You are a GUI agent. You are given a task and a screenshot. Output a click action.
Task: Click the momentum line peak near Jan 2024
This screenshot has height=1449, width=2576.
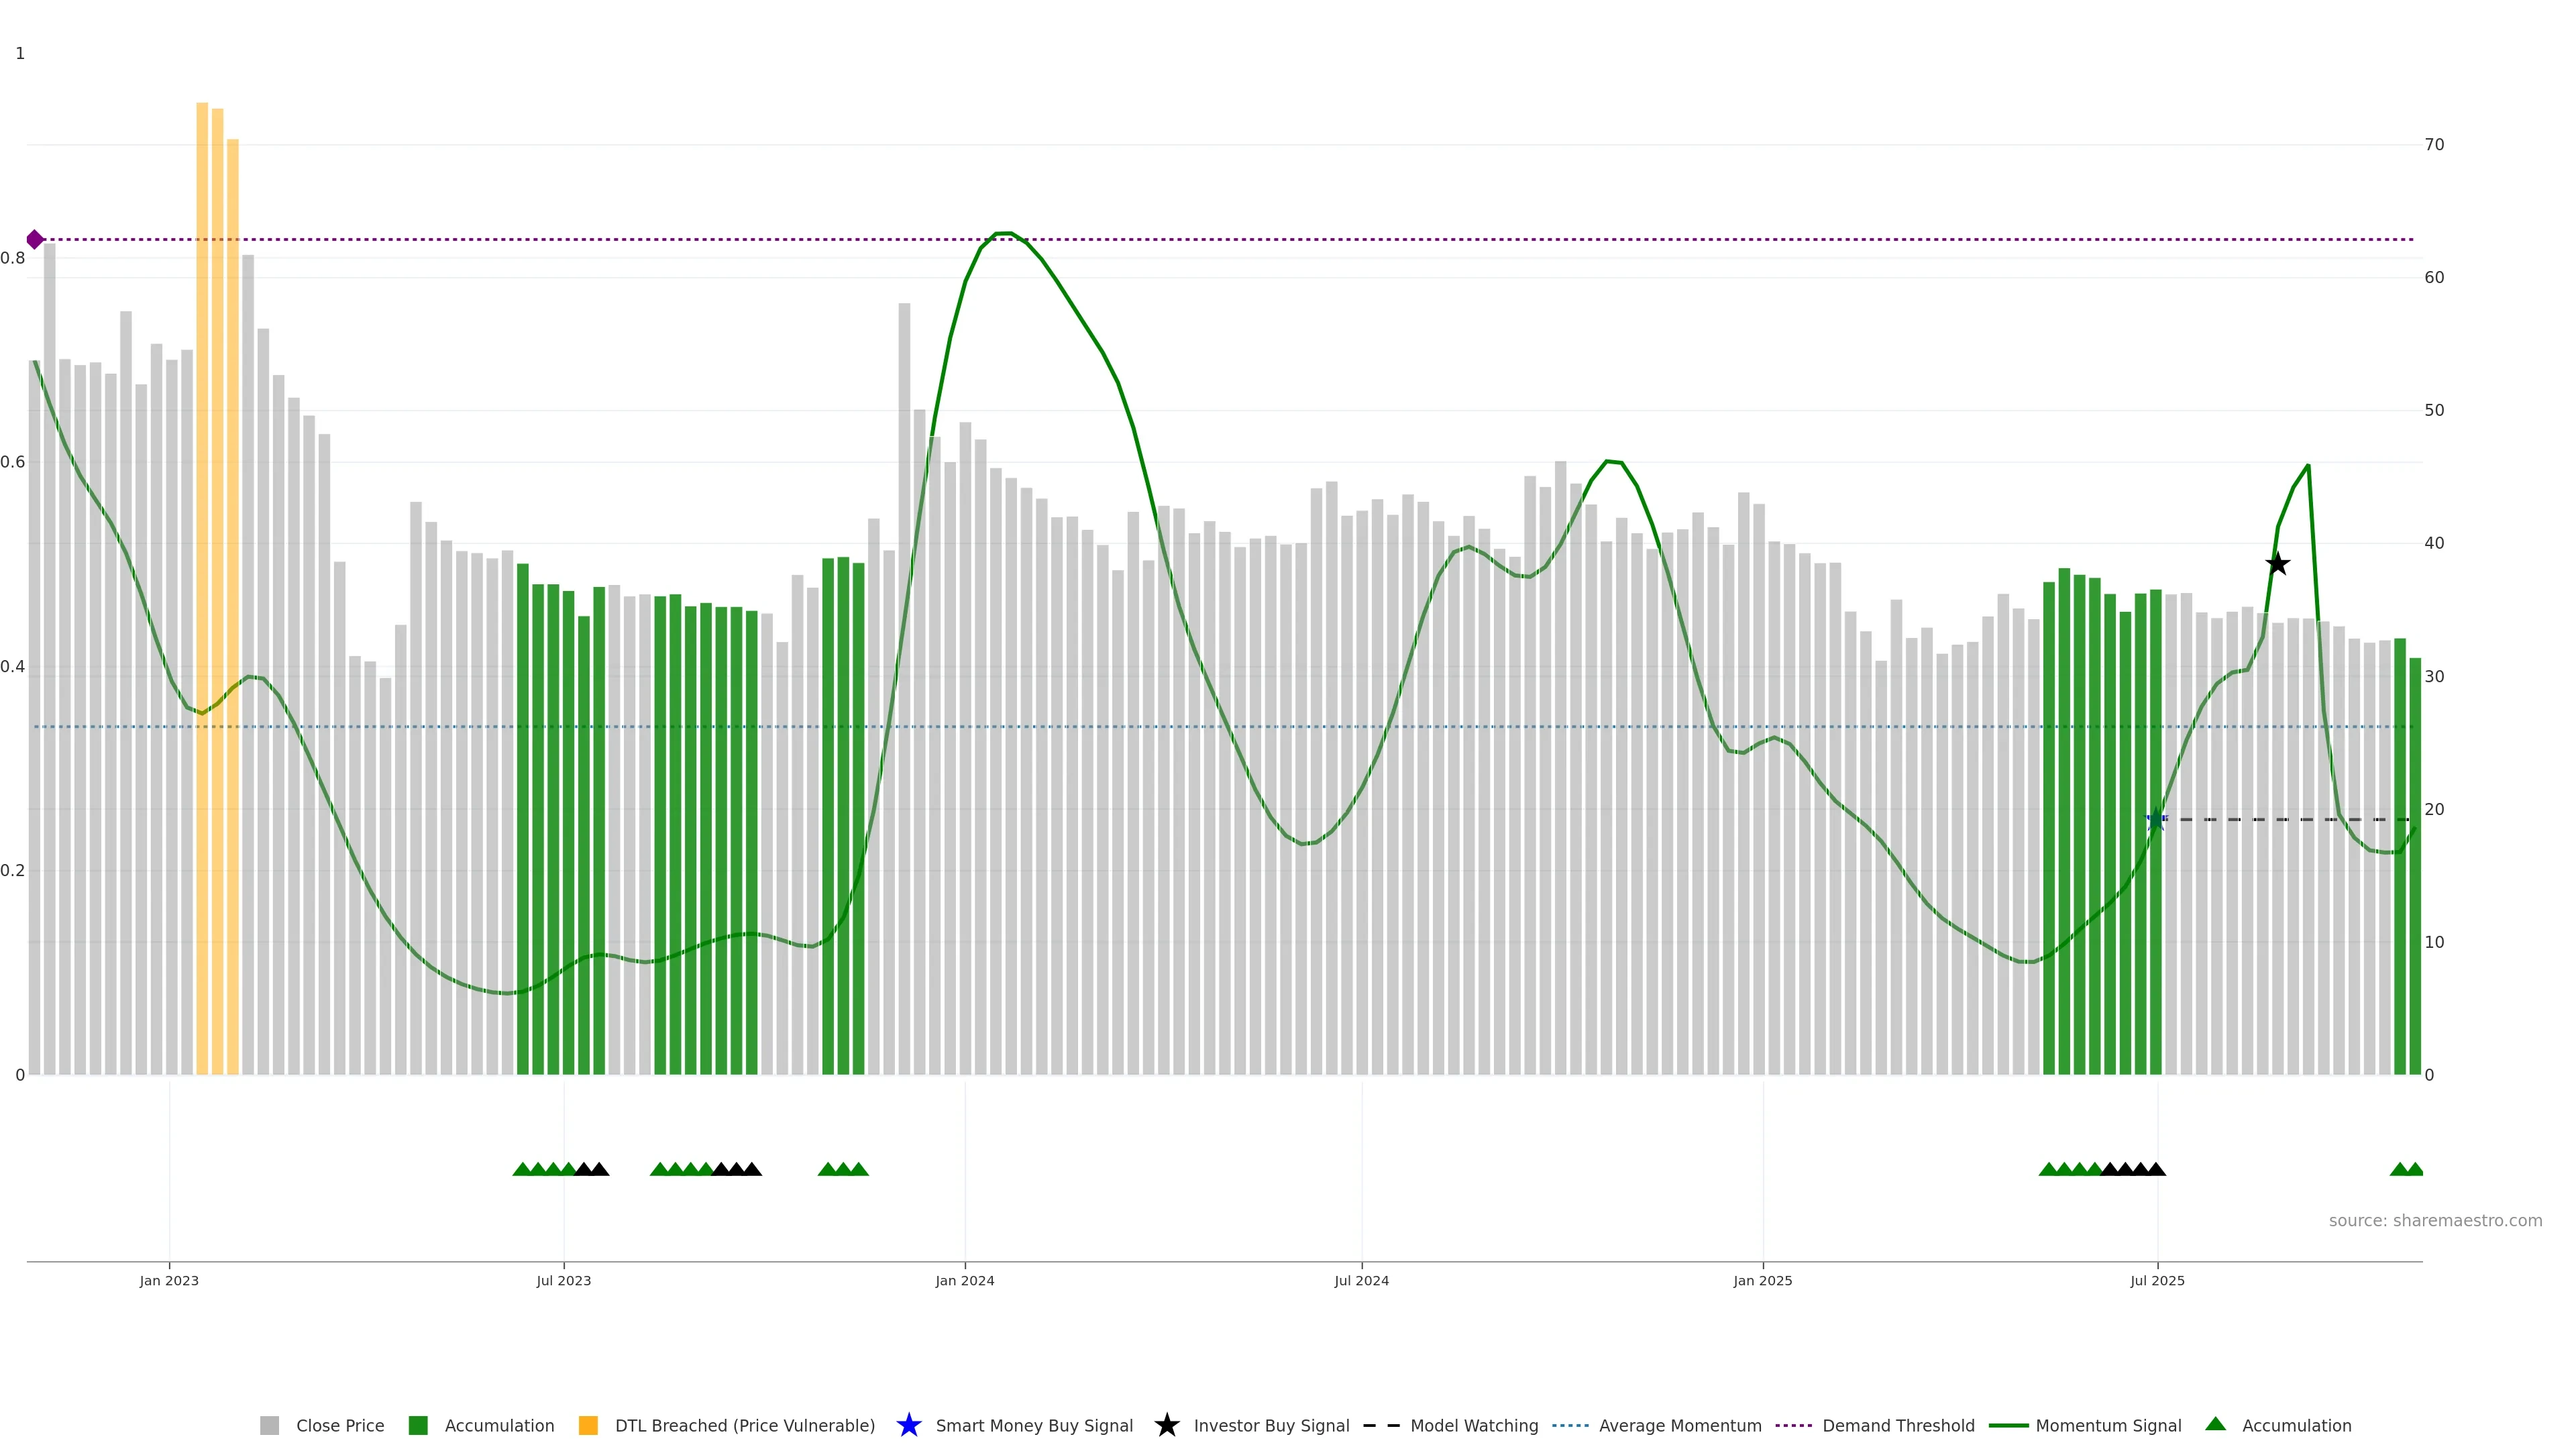click(1004, 233)
